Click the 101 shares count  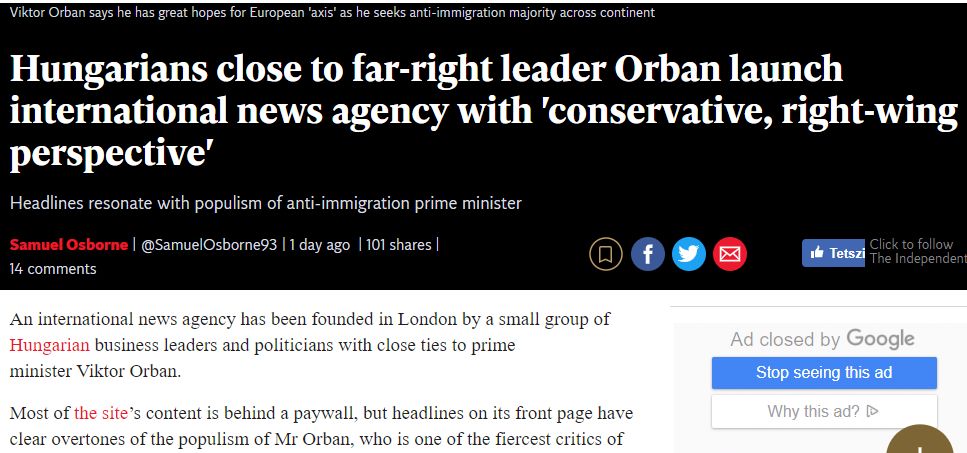click(398, 245)
